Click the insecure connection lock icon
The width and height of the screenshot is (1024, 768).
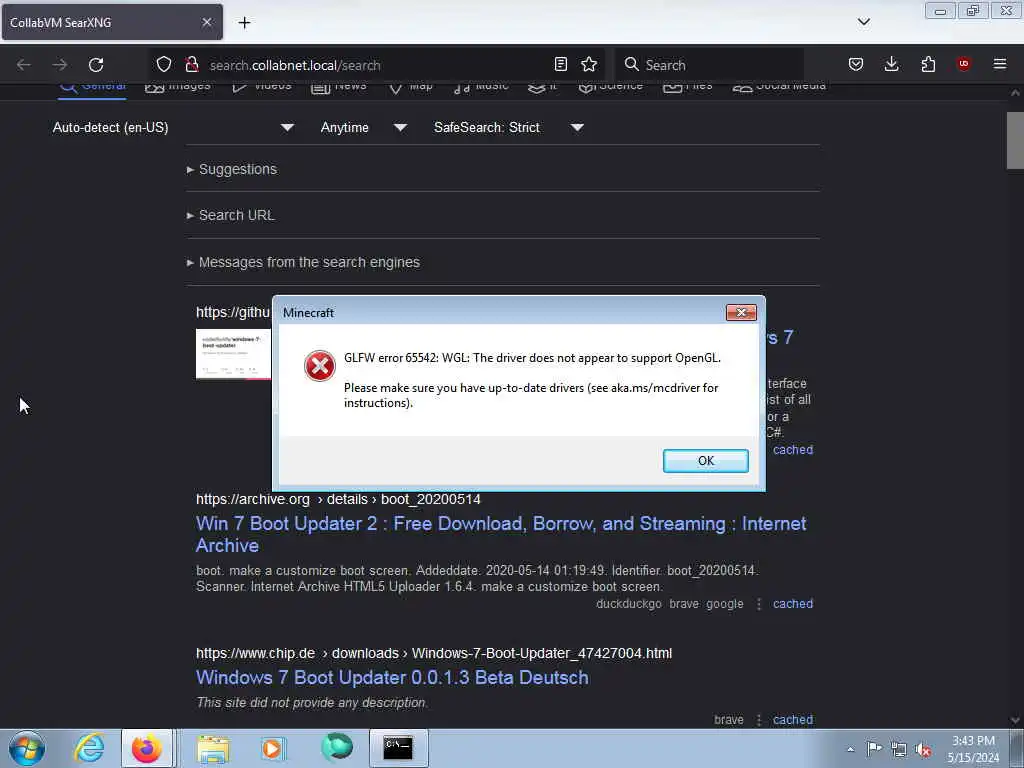(x=191, y=64)
